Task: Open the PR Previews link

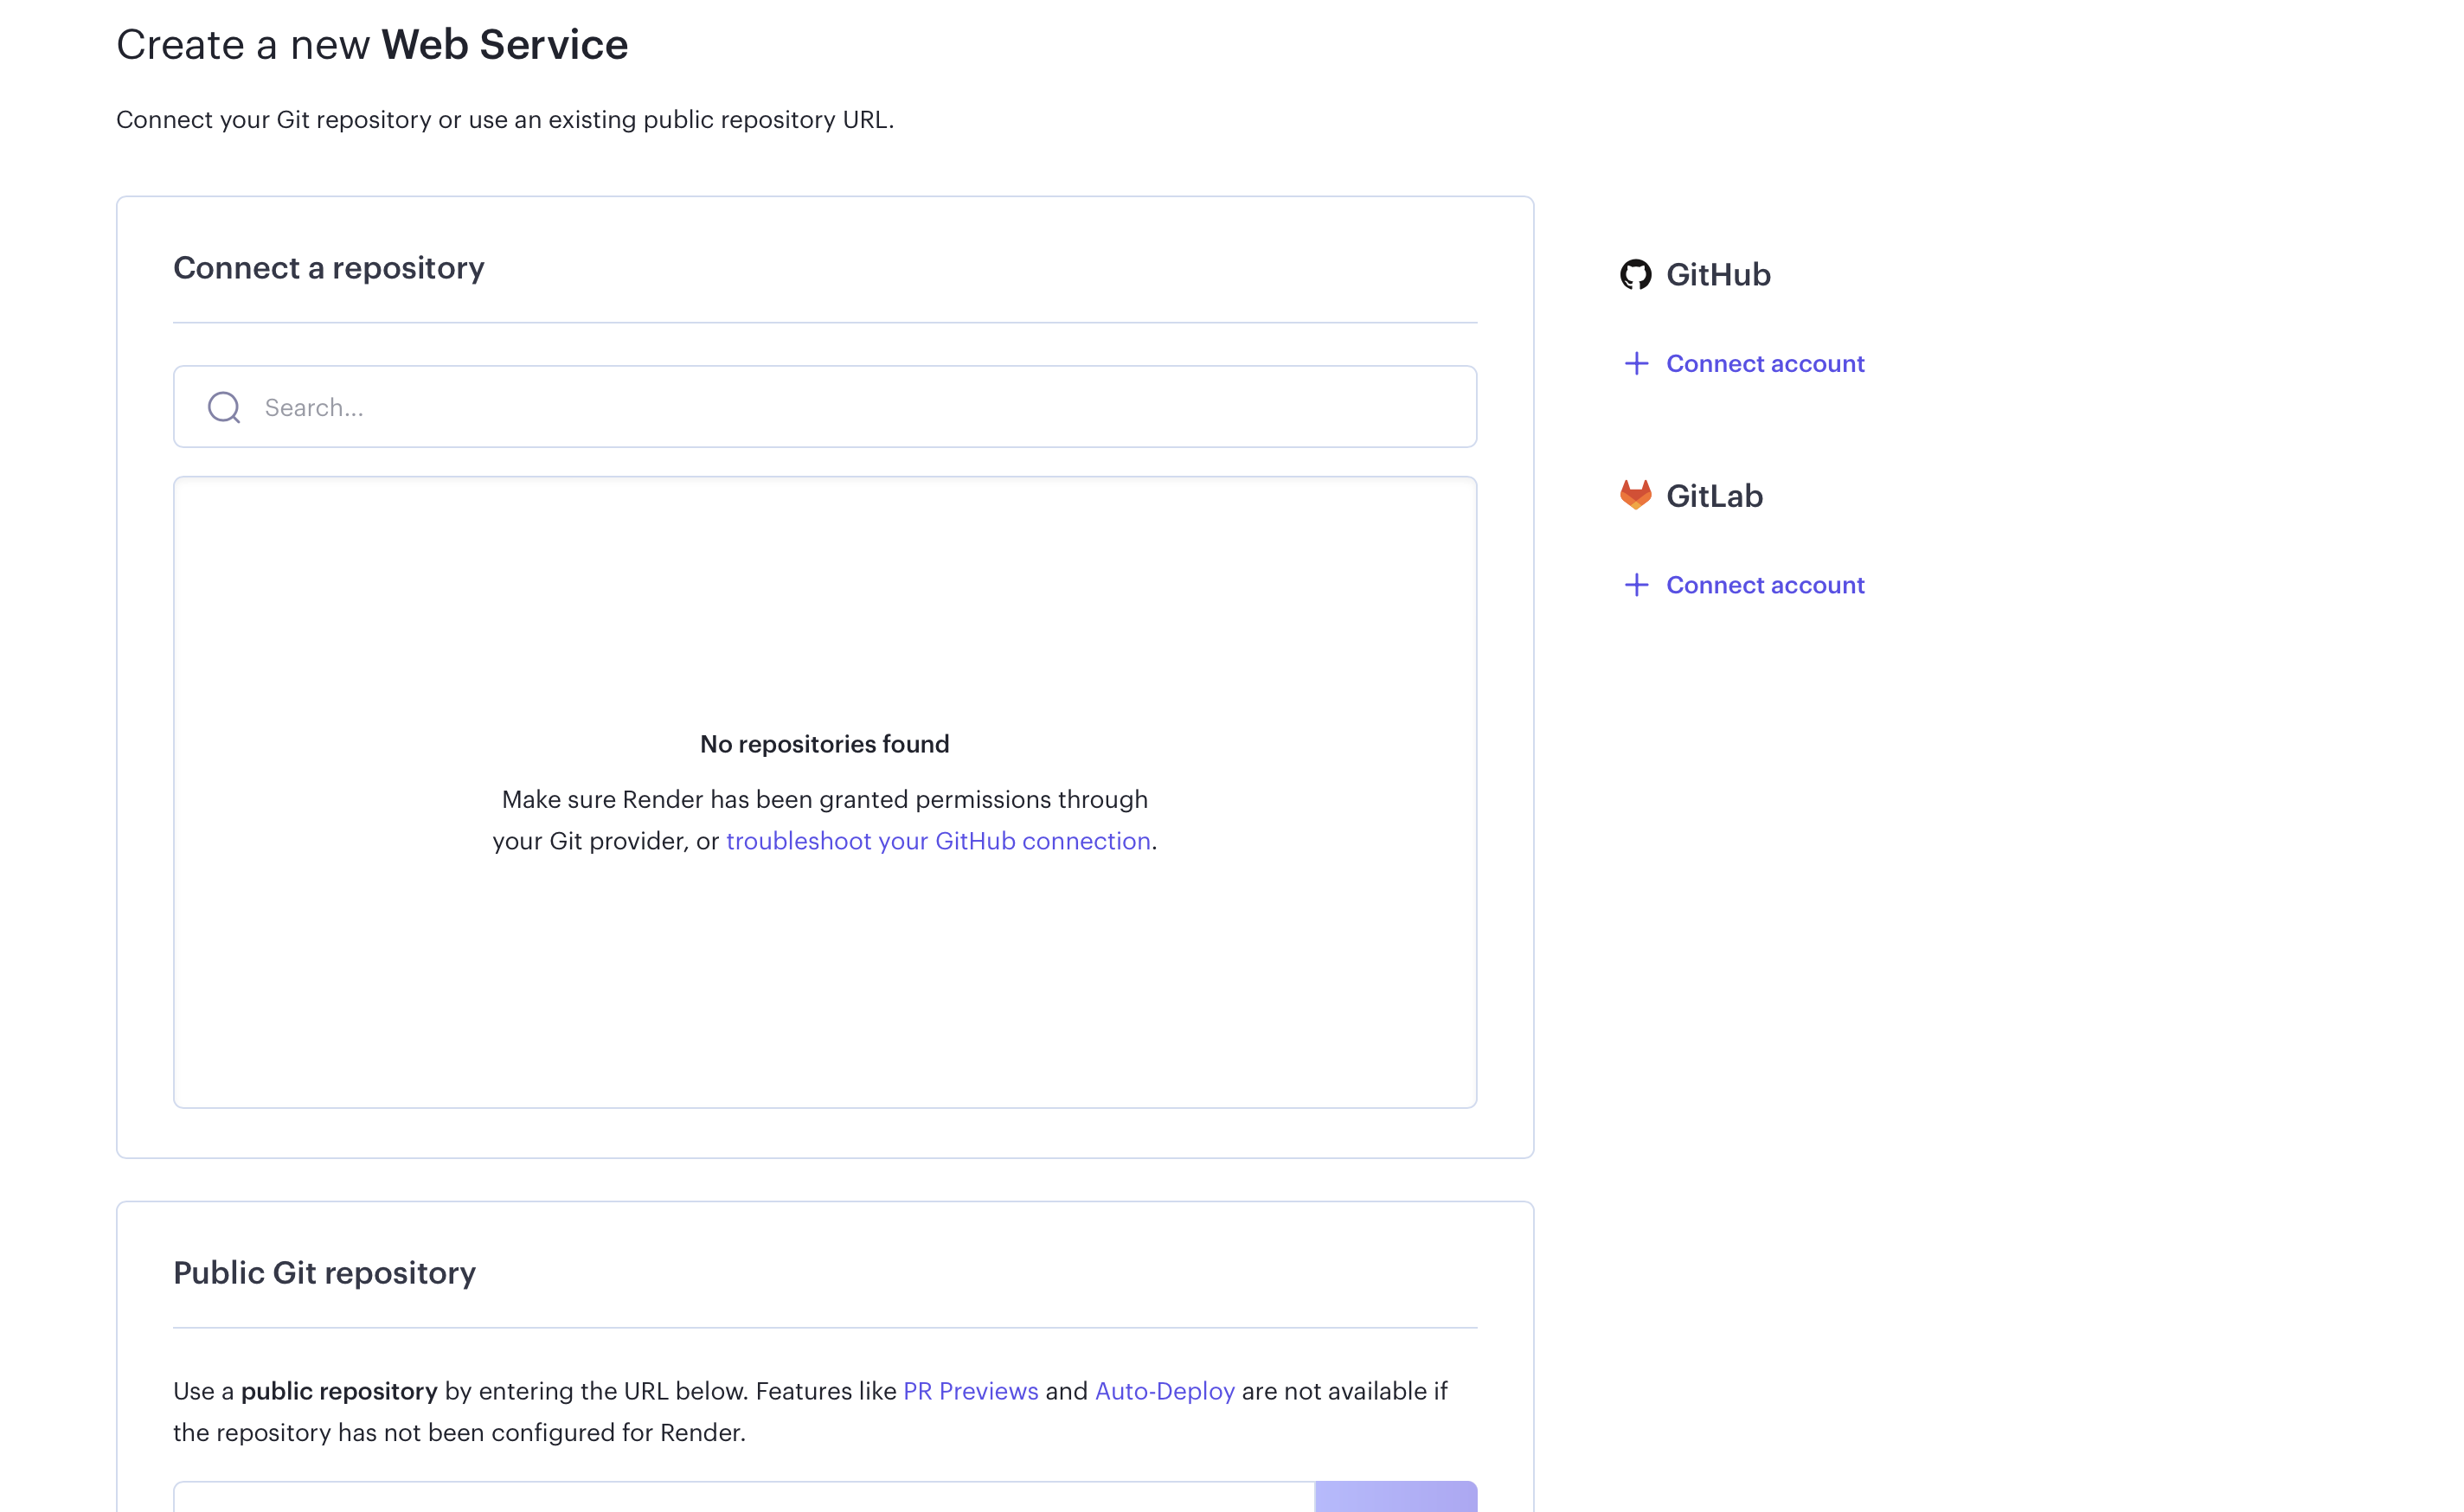Action: pos(970,1391)
